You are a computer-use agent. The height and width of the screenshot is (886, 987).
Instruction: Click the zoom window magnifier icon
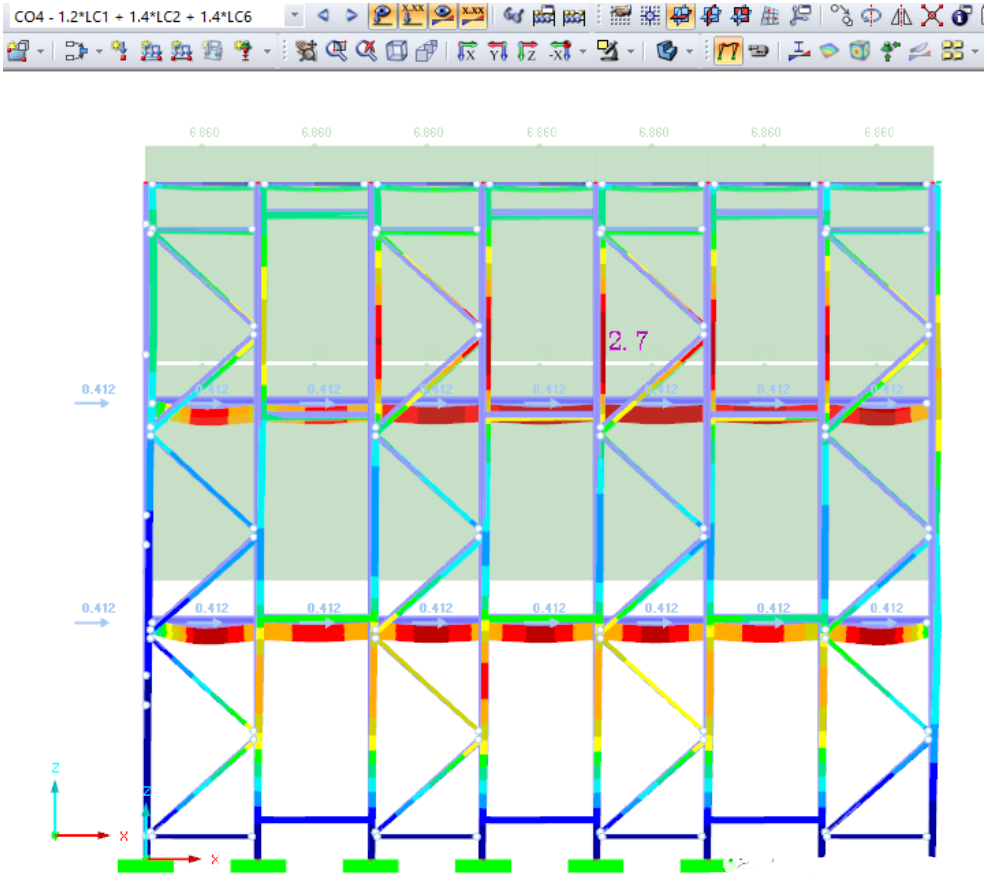tap(338, 51)
